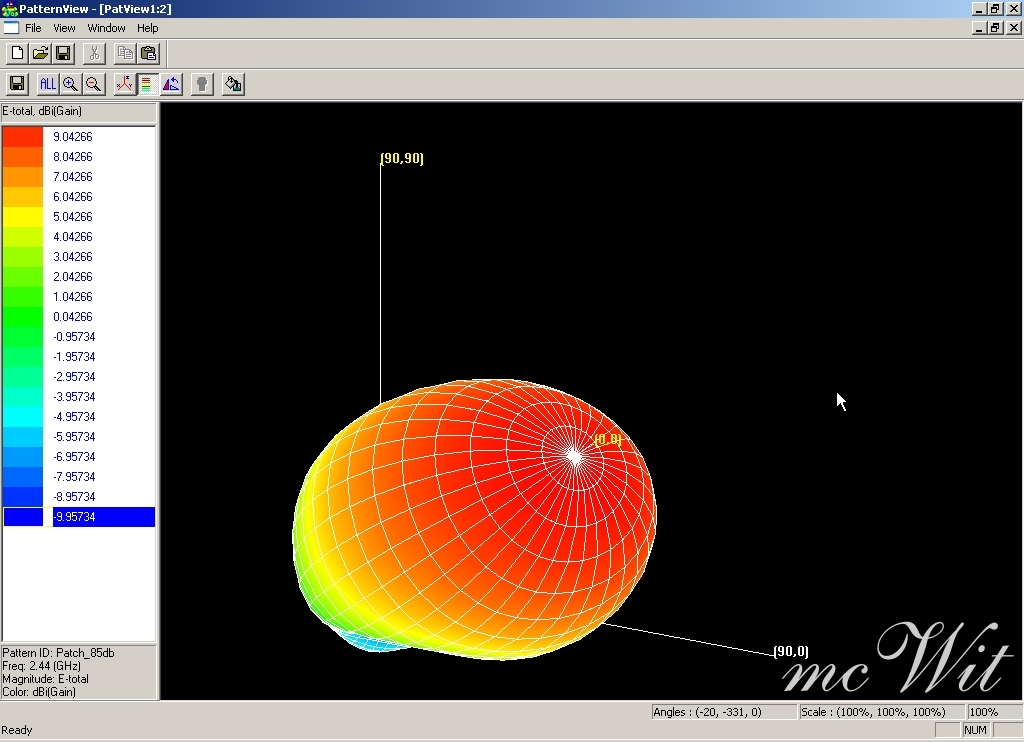Image resolution: width=1024 pixels, height=742 pixels.
Task: Zoom in with the plus magnifier
Action: [x=71, y=84]
